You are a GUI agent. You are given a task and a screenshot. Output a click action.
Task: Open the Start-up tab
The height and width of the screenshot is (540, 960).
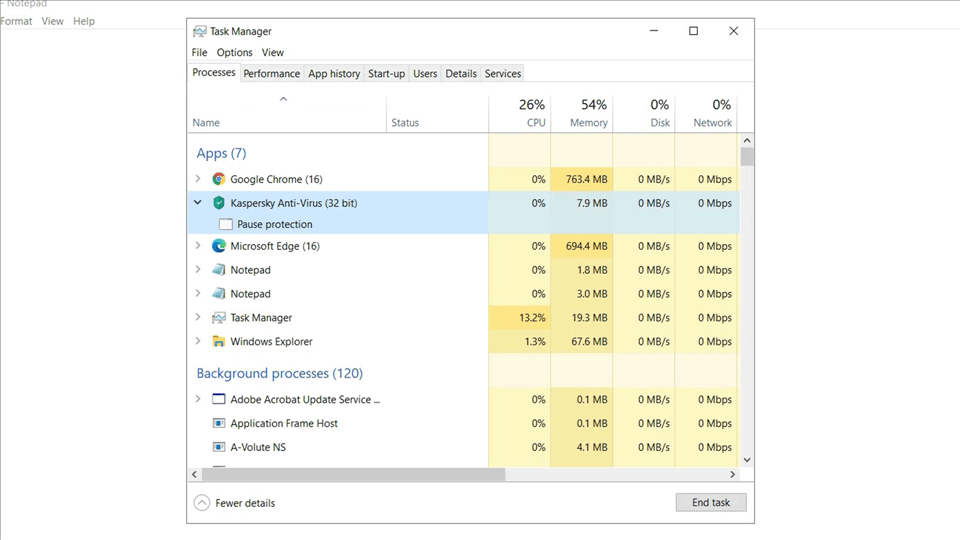coord(386,74)
